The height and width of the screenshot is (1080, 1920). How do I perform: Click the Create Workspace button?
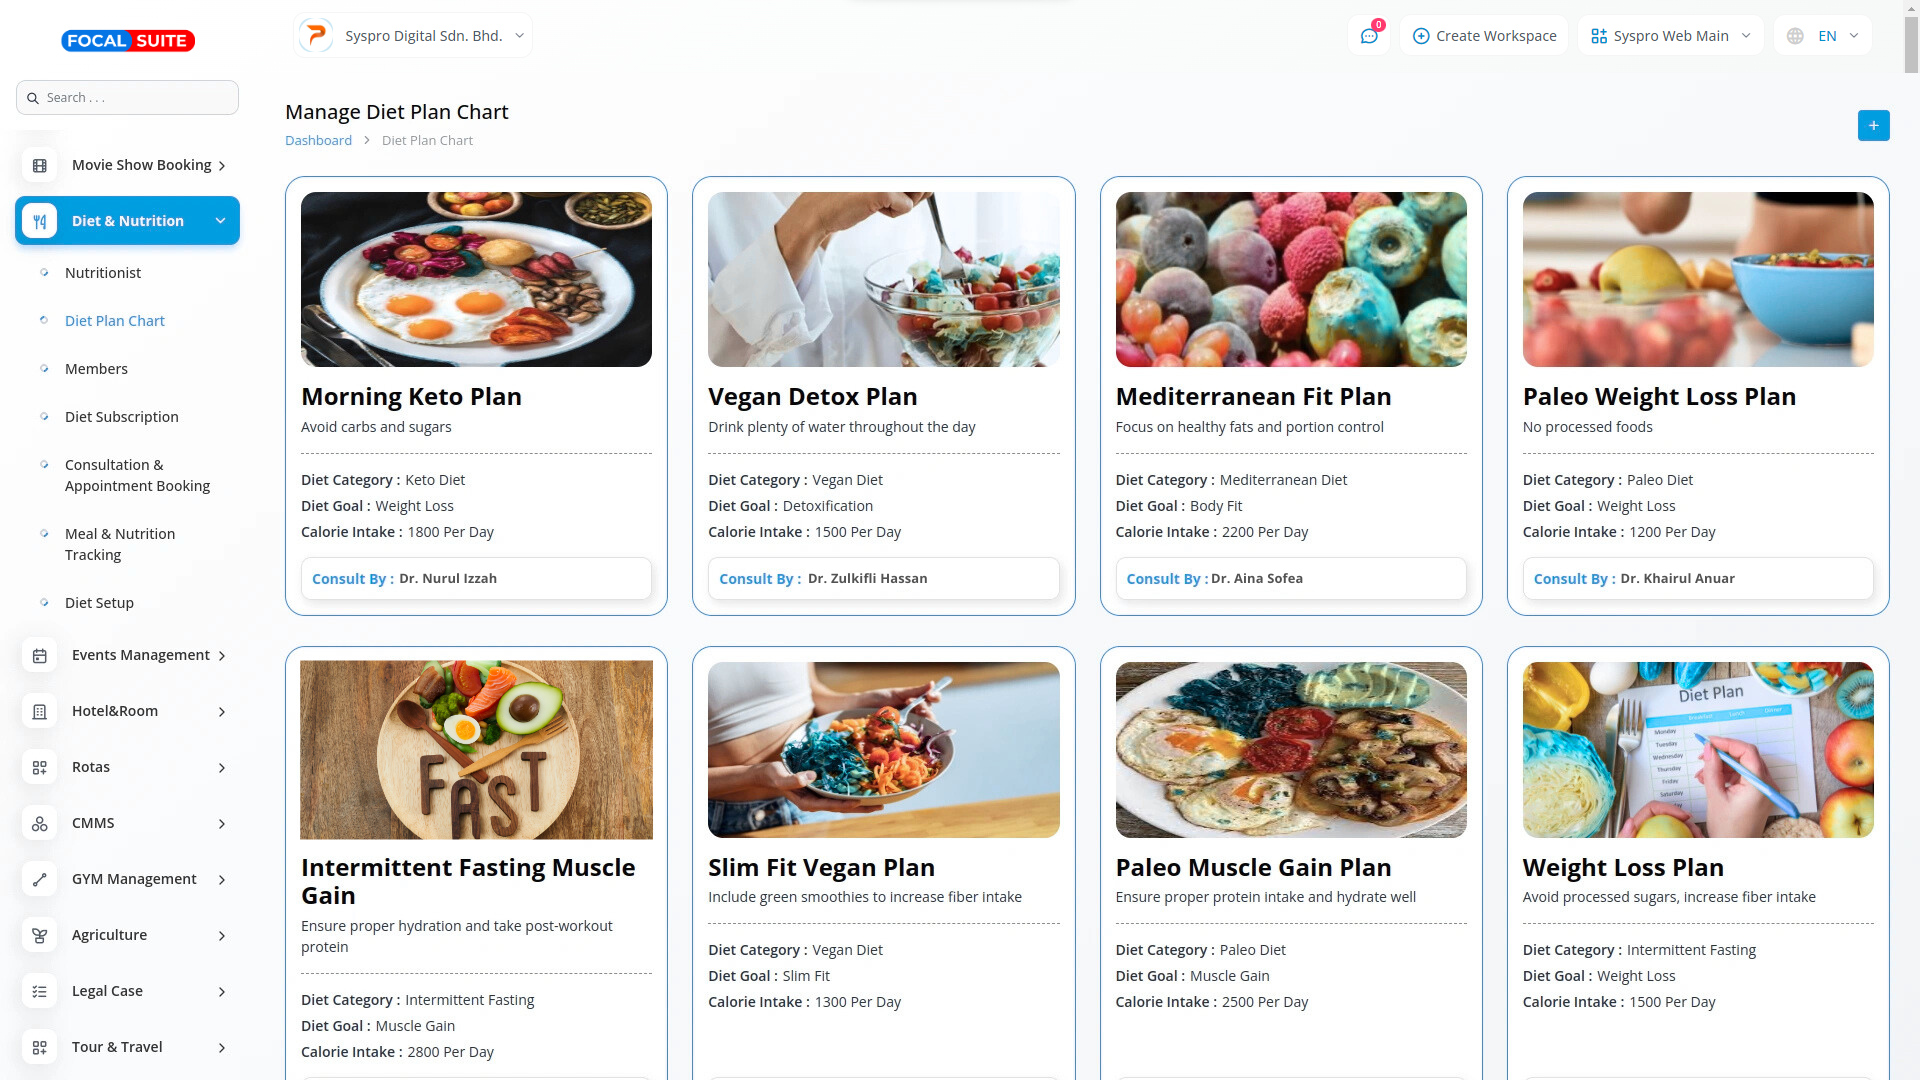[x=1484, y=36]
